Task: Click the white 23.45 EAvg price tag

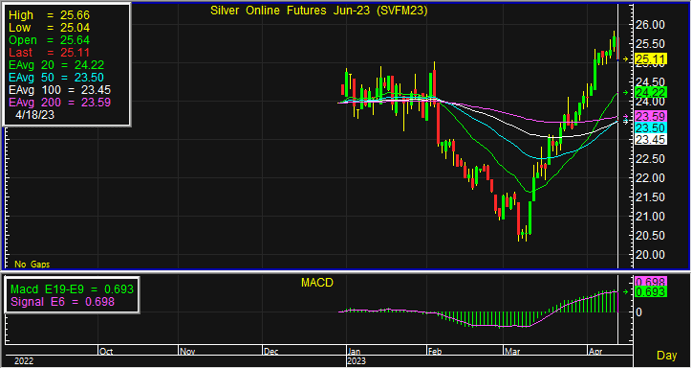Action: [x=651, y=139]
